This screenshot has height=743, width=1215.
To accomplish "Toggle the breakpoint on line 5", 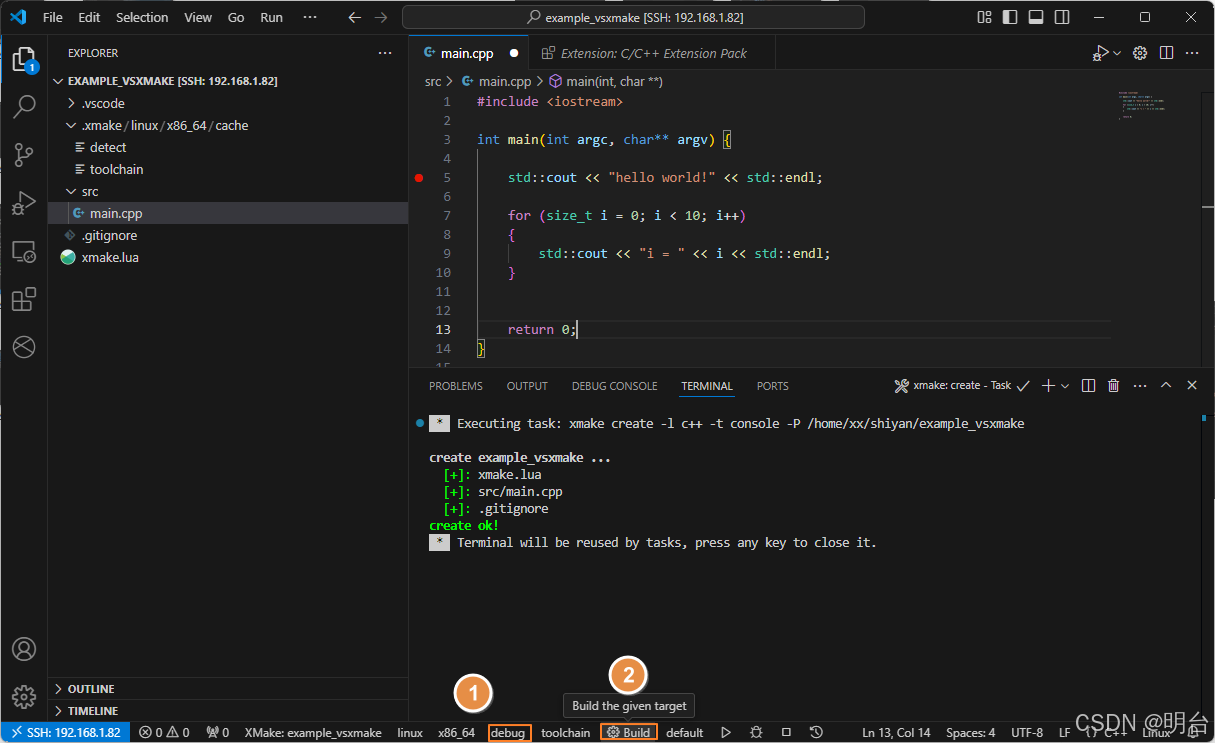I will (x=419, y=178).
